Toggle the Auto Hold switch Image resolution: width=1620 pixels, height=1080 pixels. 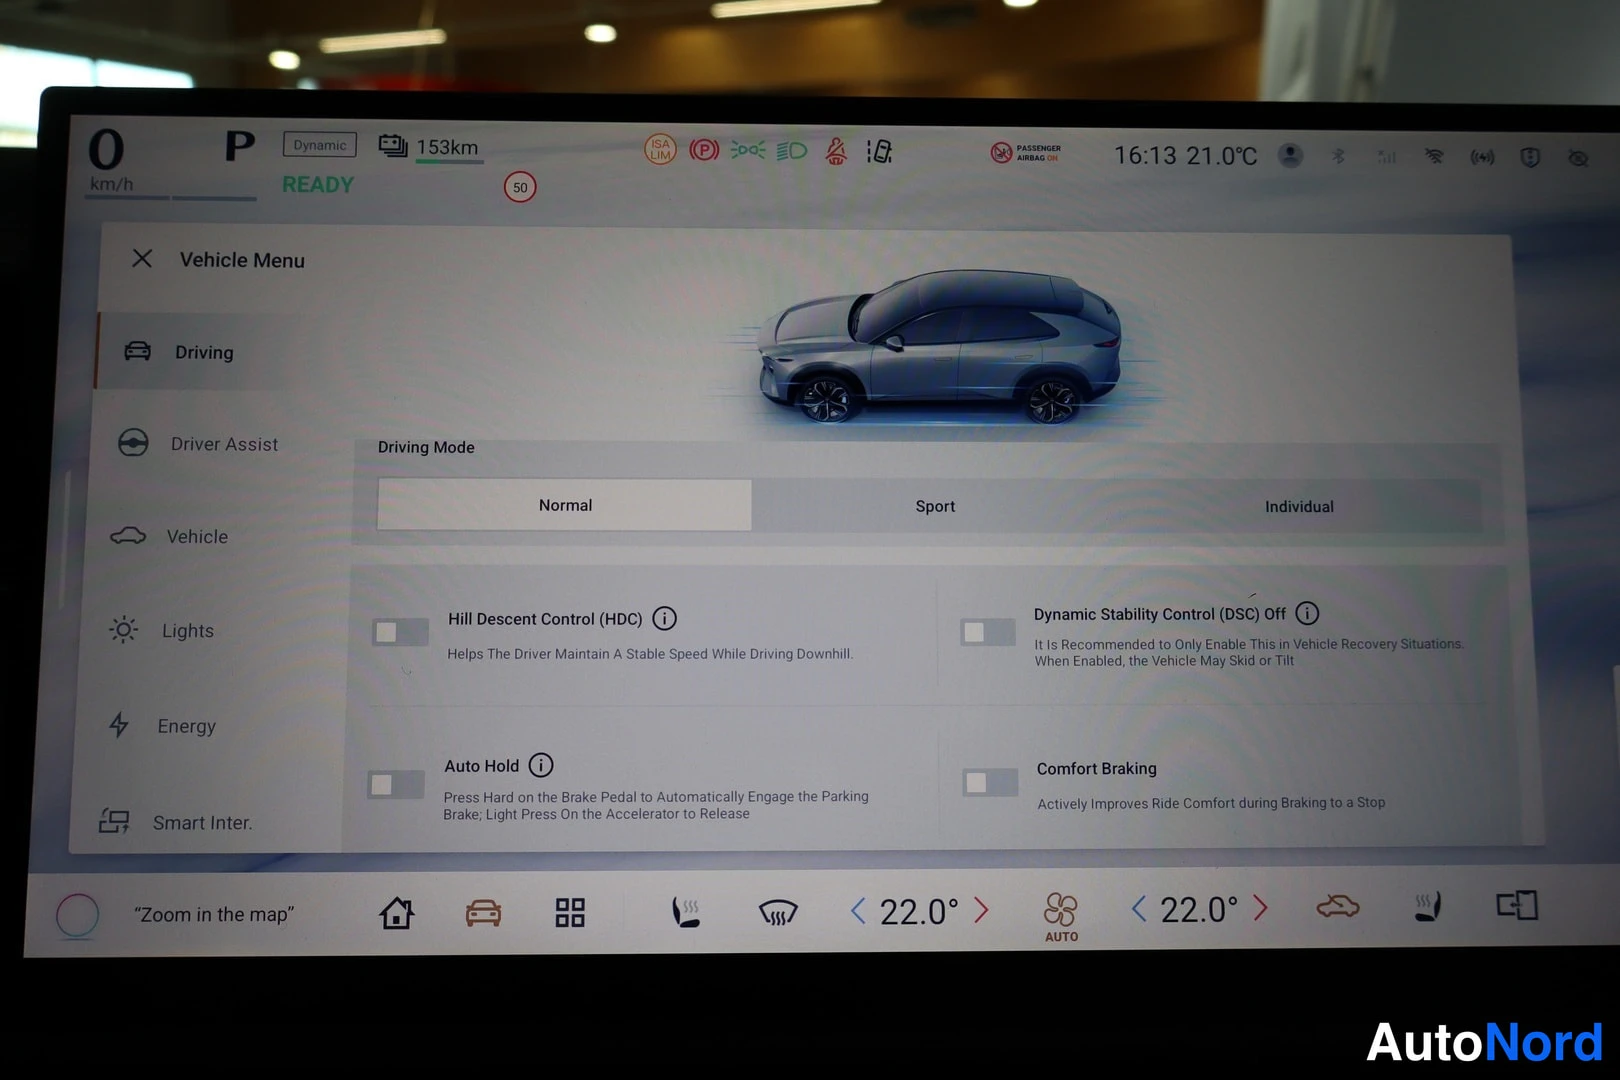(395, 784)
